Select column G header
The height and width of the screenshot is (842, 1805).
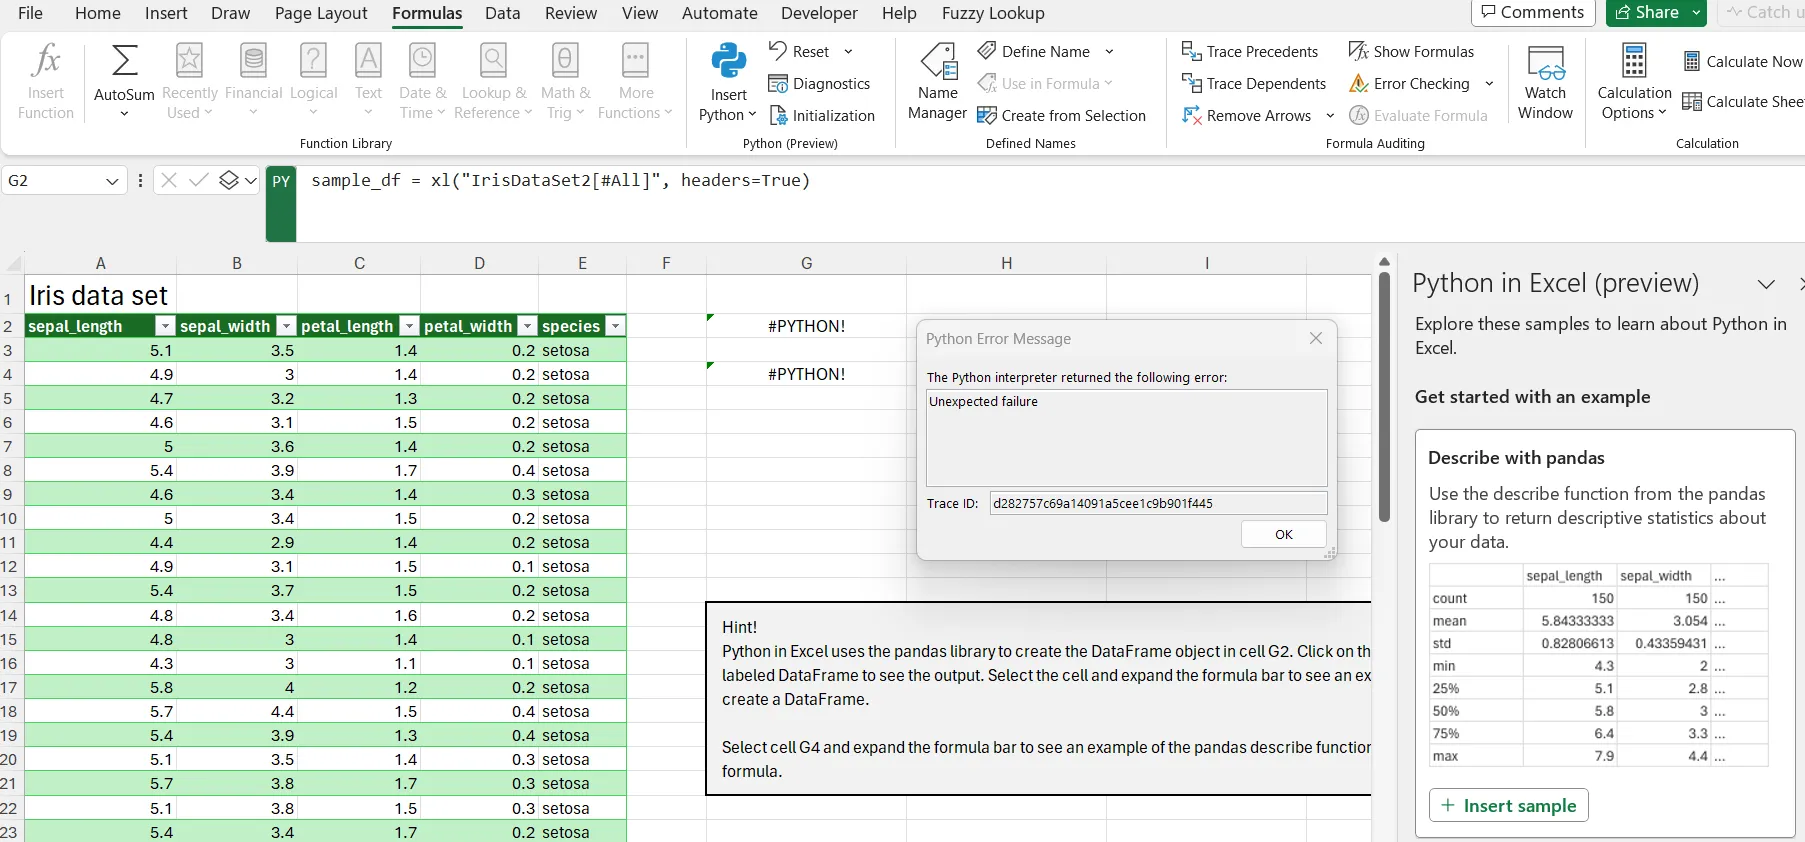click(x=806, y=263)
